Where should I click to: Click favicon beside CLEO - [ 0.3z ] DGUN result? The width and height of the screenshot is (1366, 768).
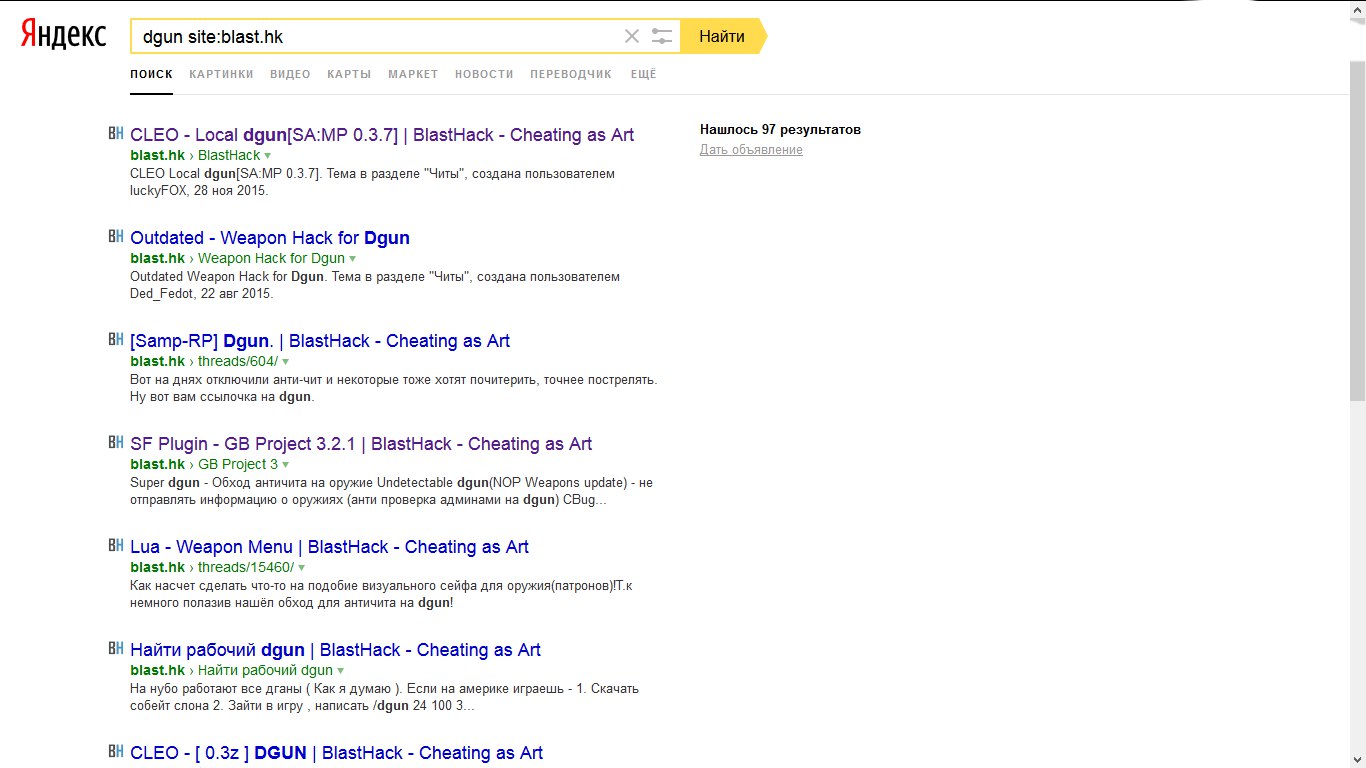pyautogui.click(x=115, y=751)
